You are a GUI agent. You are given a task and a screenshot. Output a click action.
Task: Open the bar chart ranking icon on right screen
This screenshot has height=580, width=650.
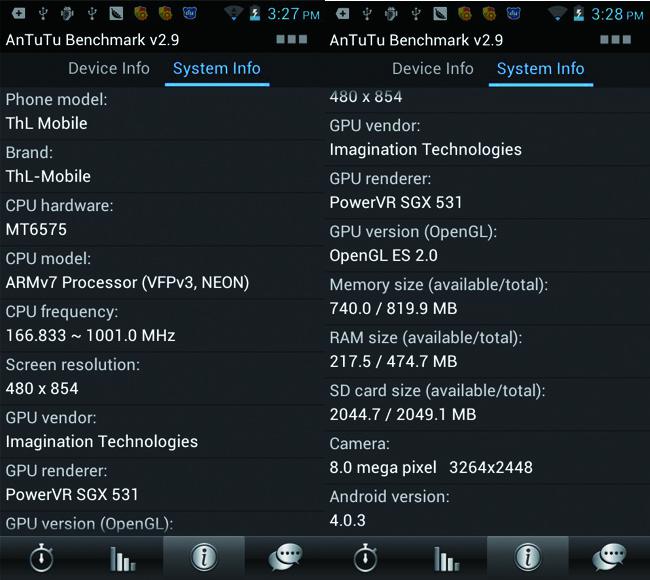(x=446, y=558)
